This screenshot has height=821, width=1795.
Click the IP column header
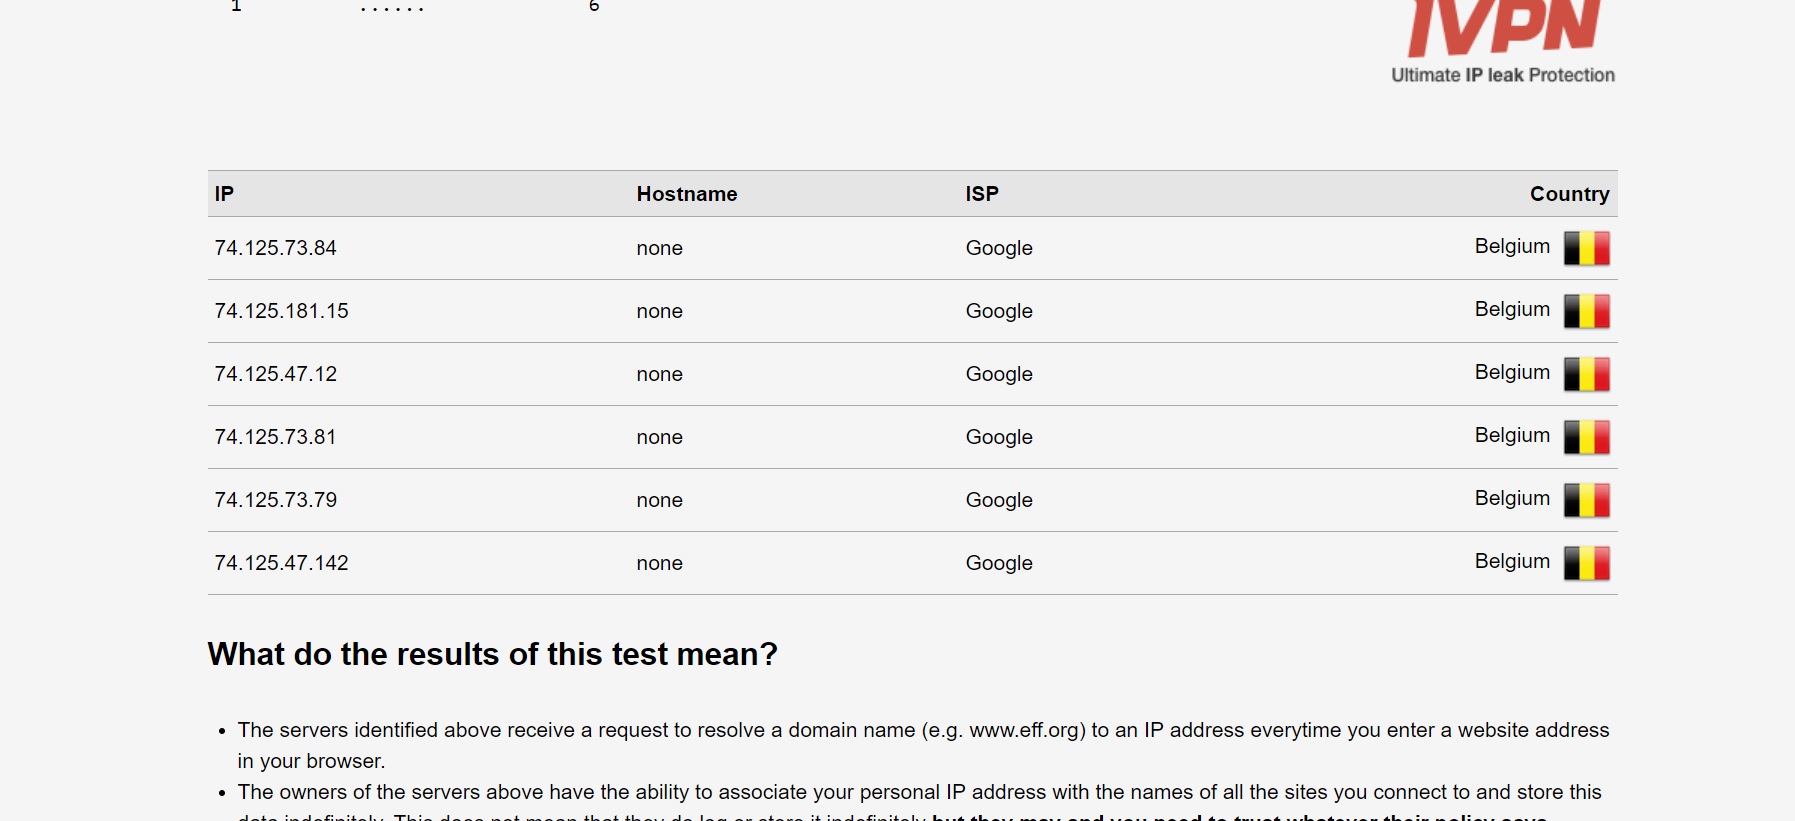(x=224, y=194)
